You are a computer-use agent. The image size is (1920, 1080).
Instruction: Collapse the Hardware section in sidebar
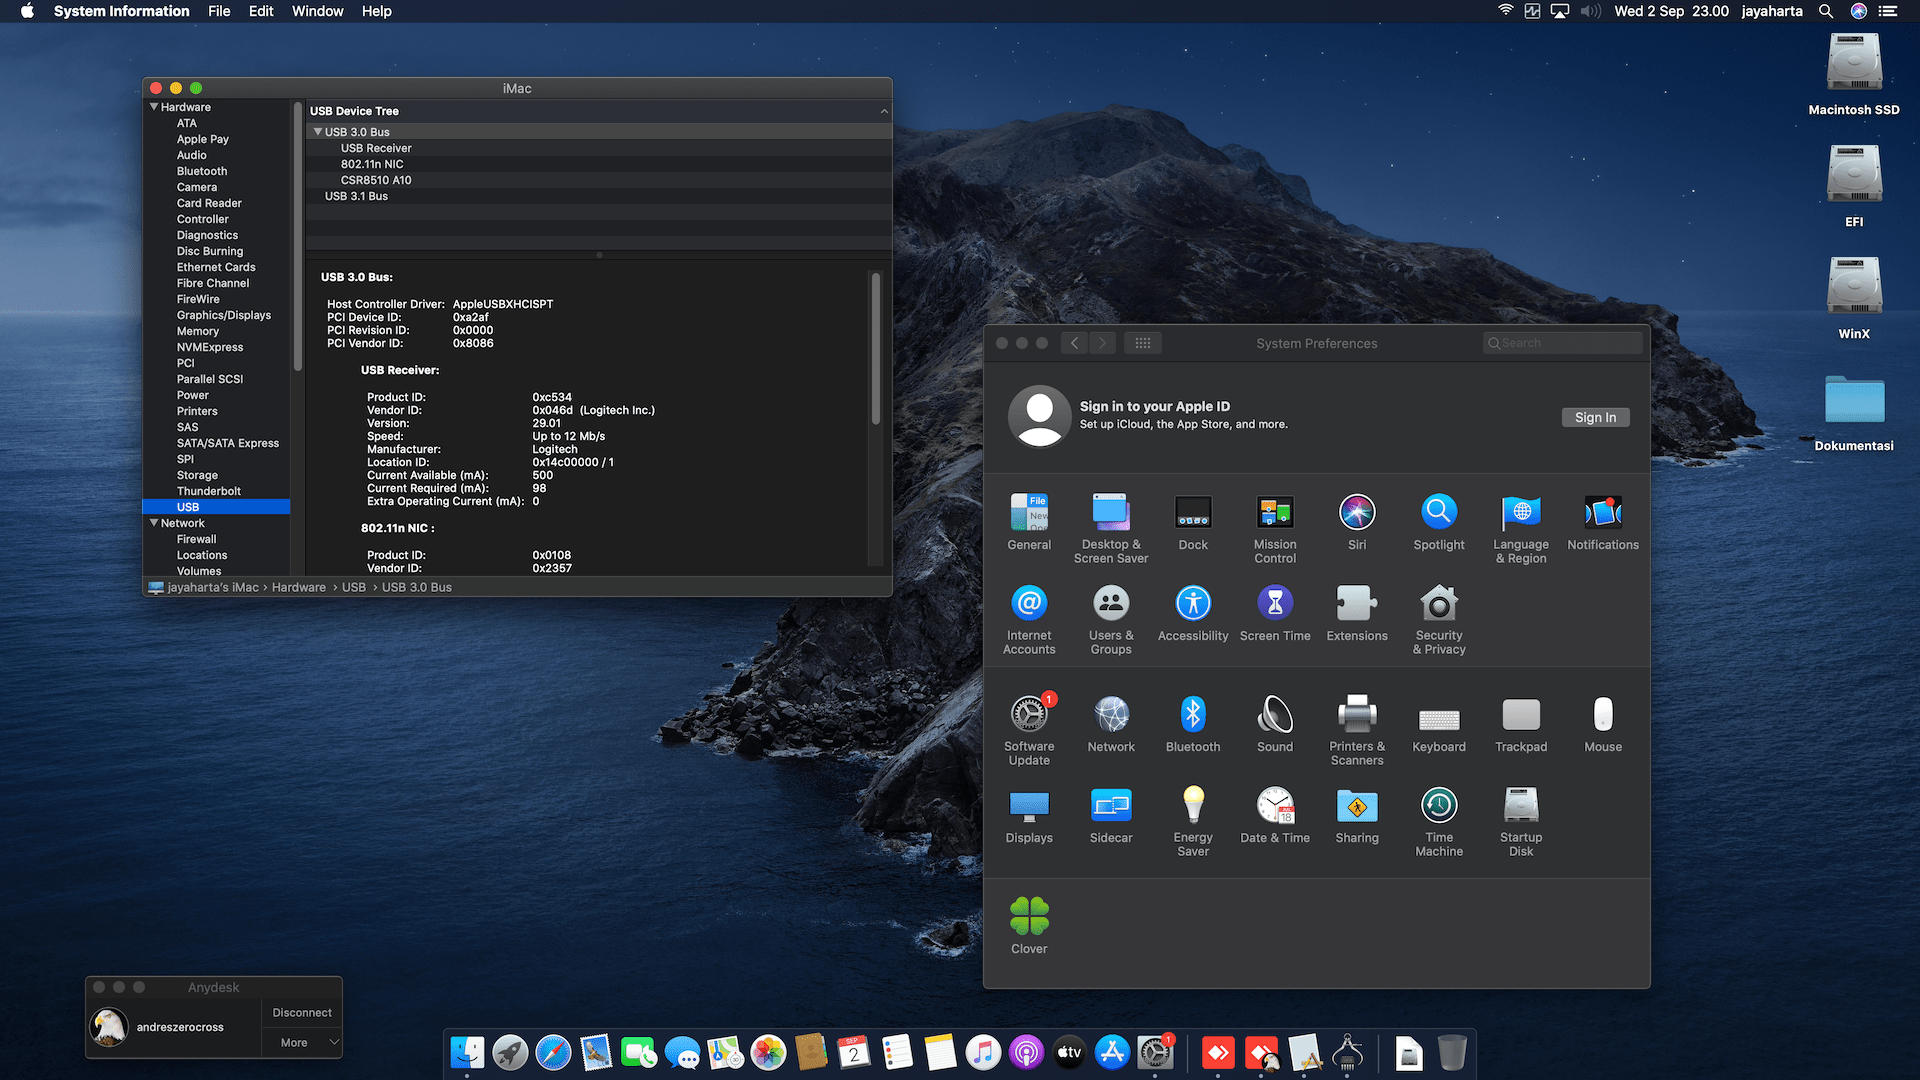click(154, 107)
